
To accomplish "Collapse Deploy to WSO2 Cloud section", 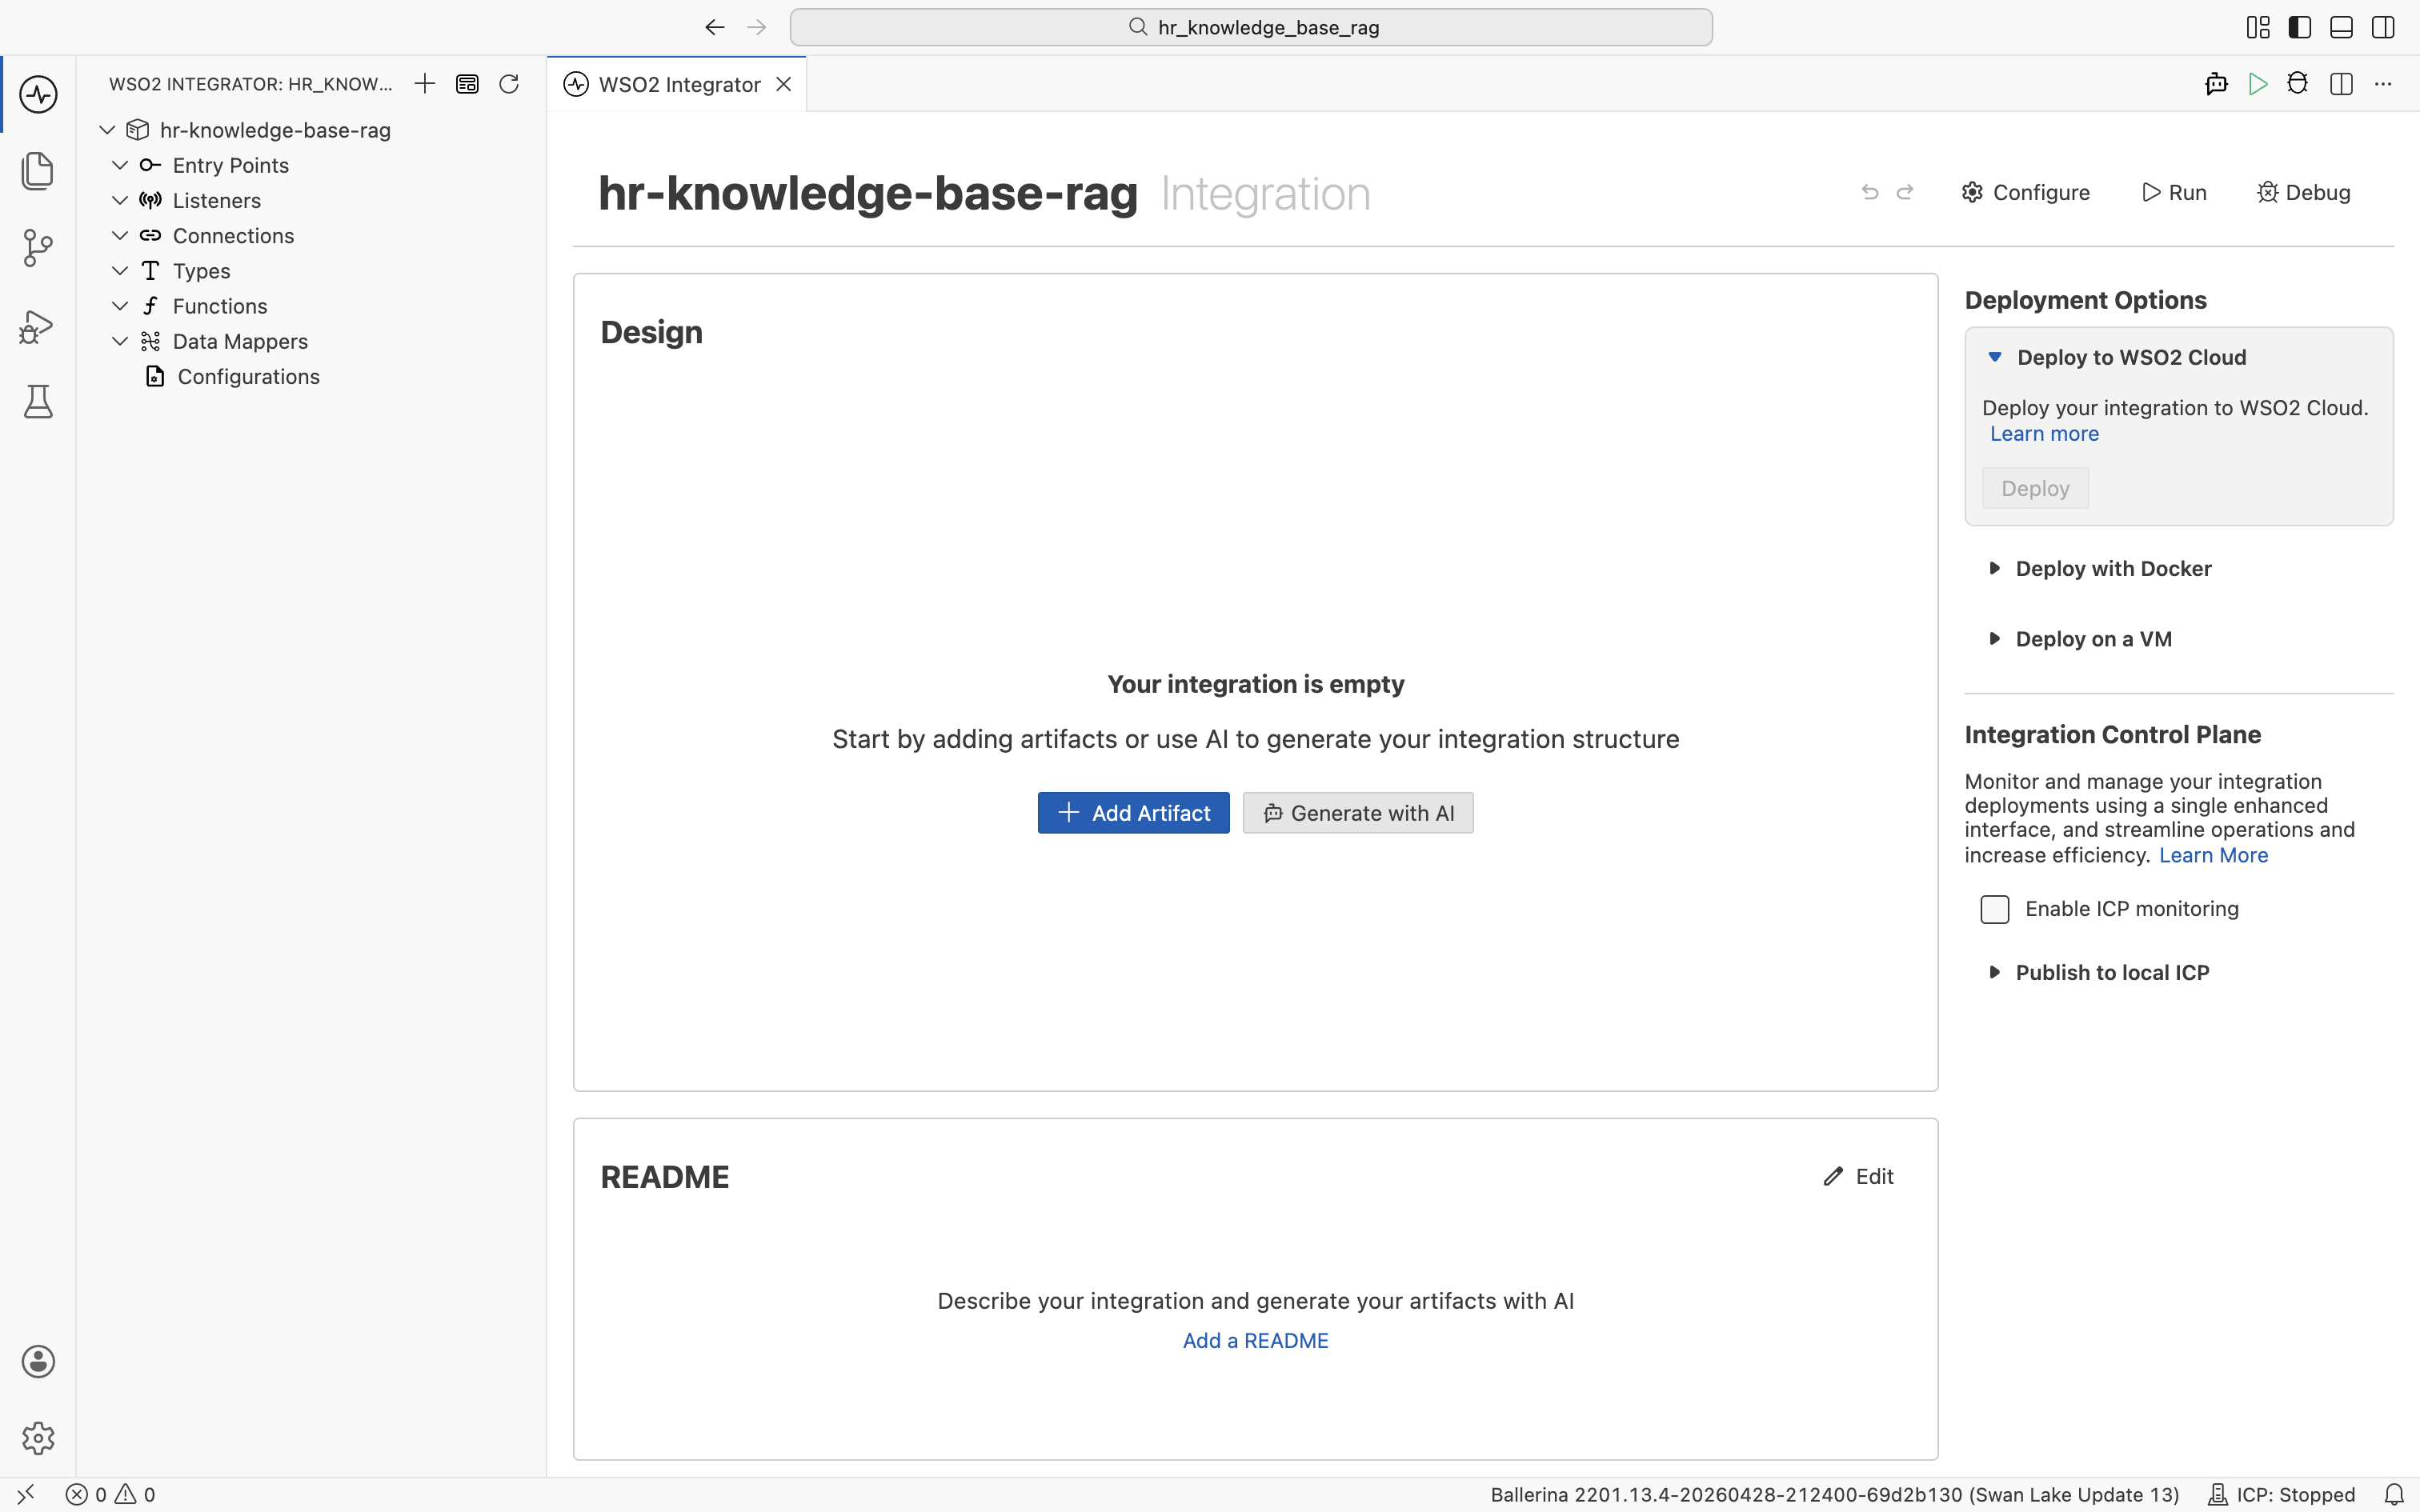I will 1994,357.
